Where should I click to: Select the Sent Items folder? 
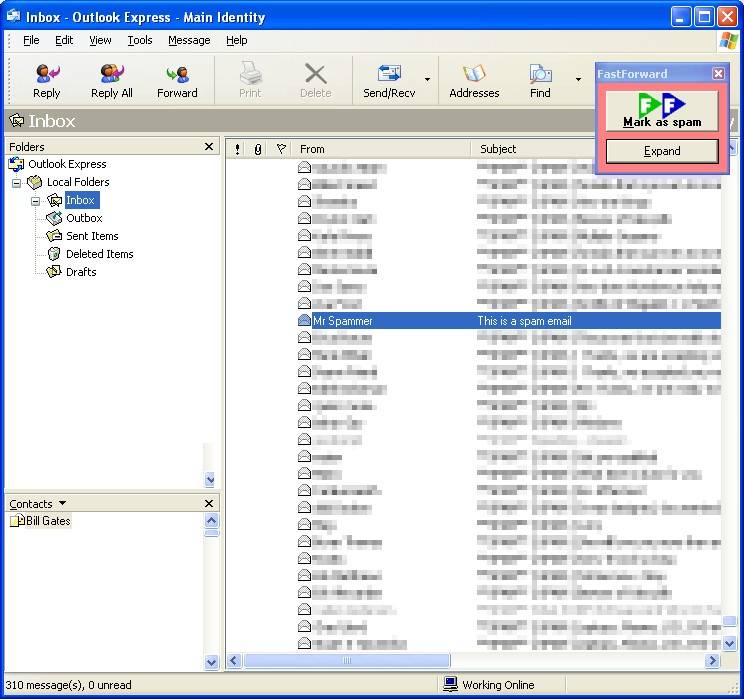click(92, 236)
